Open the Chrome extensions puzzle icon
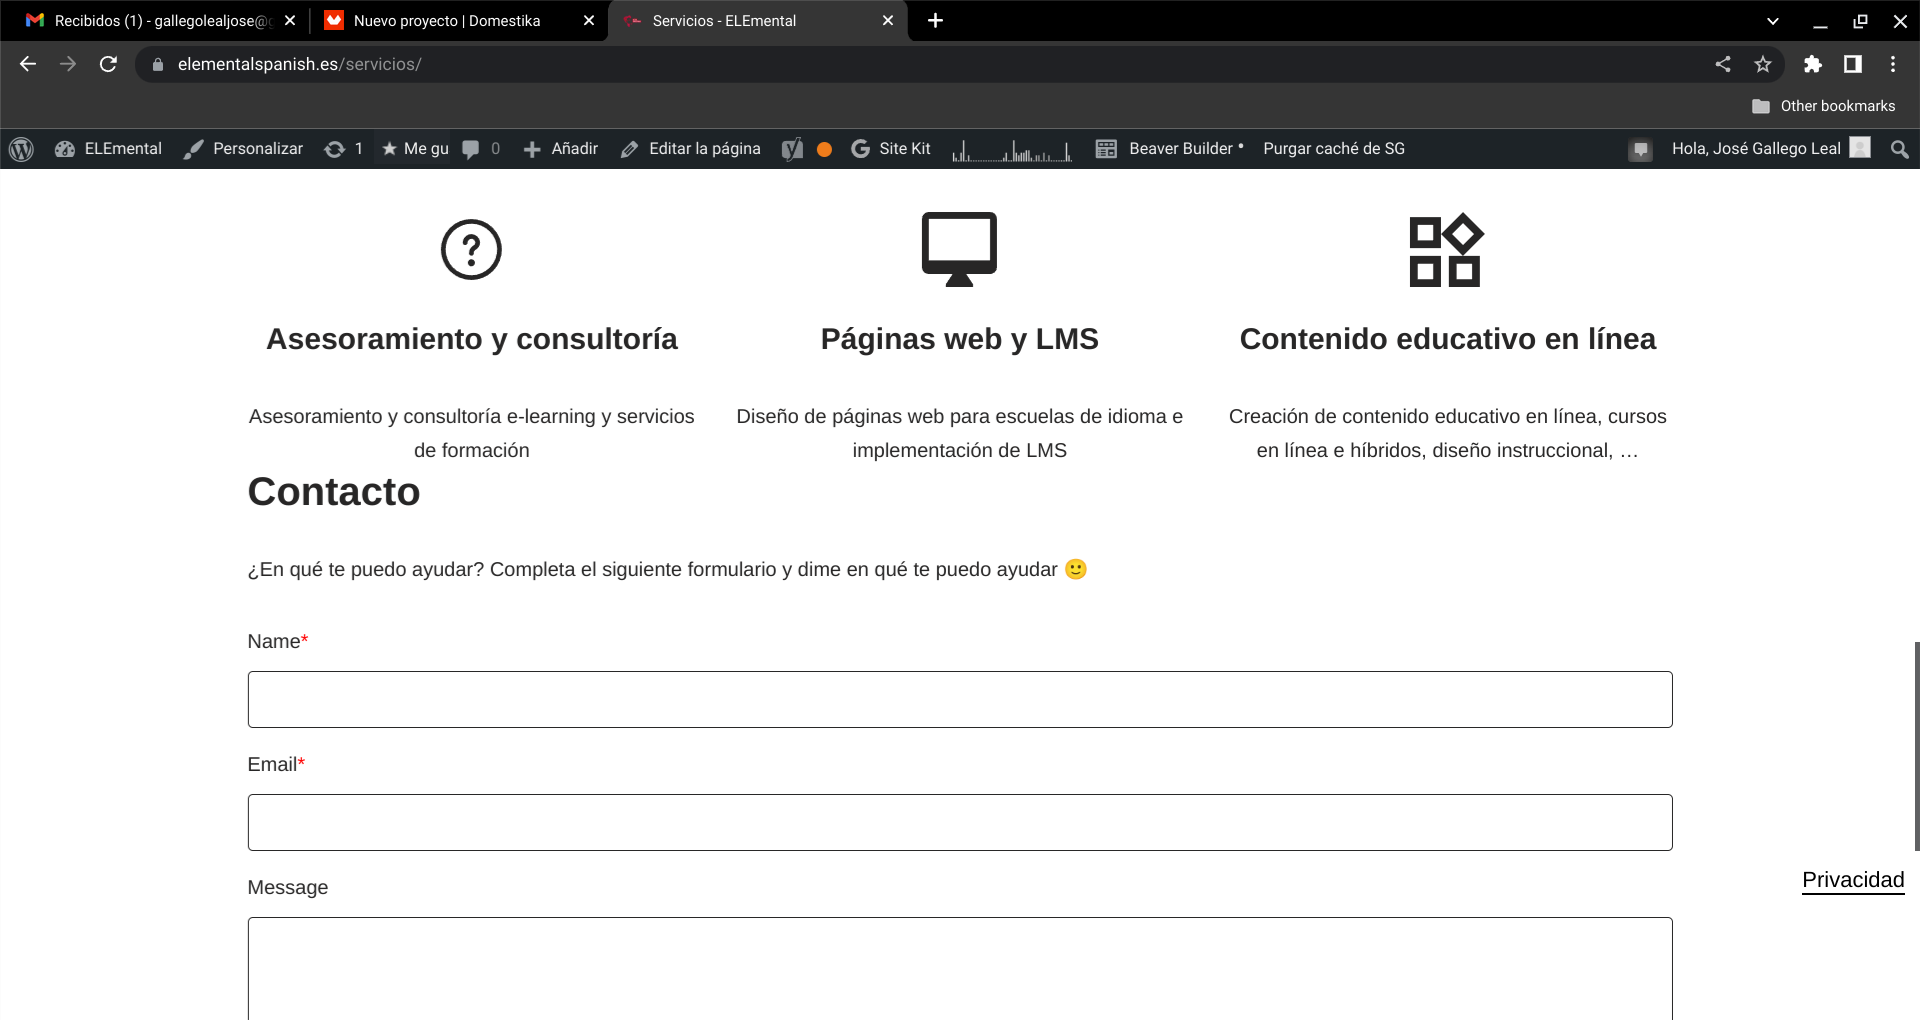 pos(1812,64)
